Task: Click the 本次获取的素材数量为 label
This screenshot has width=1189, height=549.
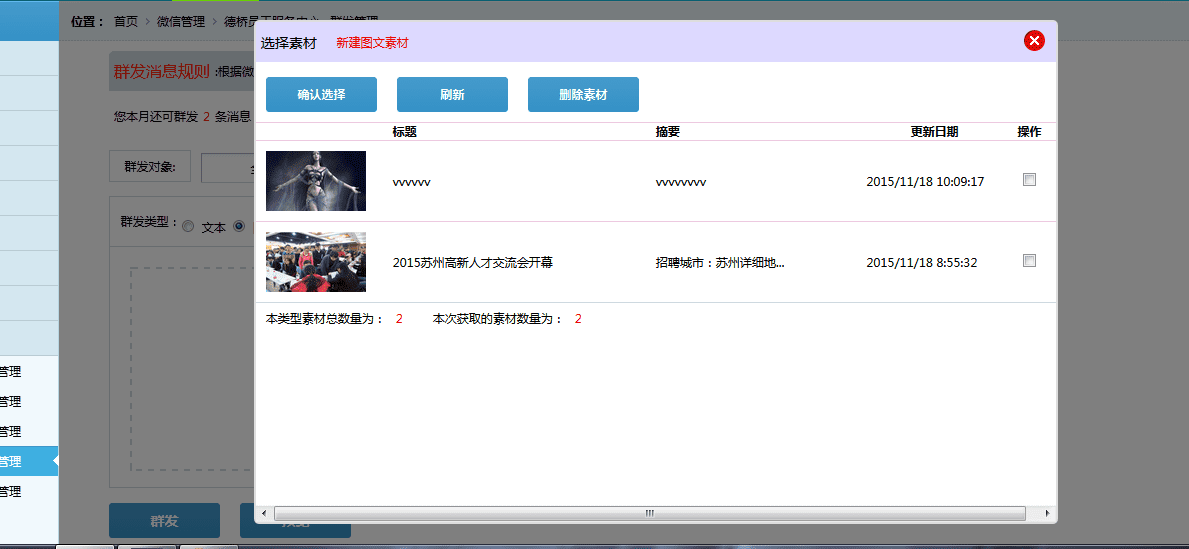Action: point(498,319)
